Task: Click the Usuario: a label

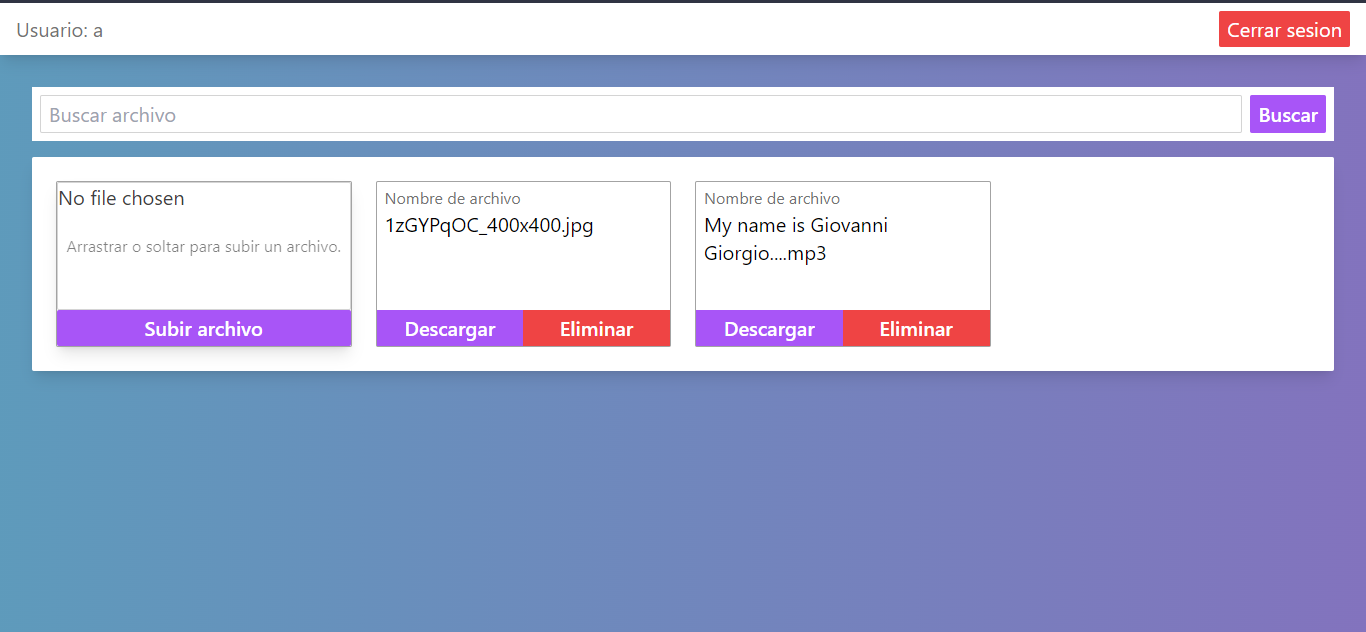Action: coord(57,29)
